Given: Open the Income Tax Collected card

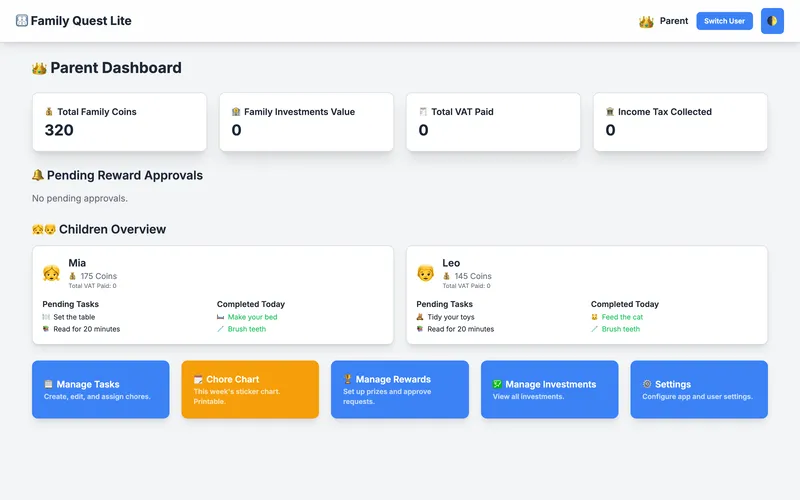Looking at the screenshot, I should tap(680, 122).
